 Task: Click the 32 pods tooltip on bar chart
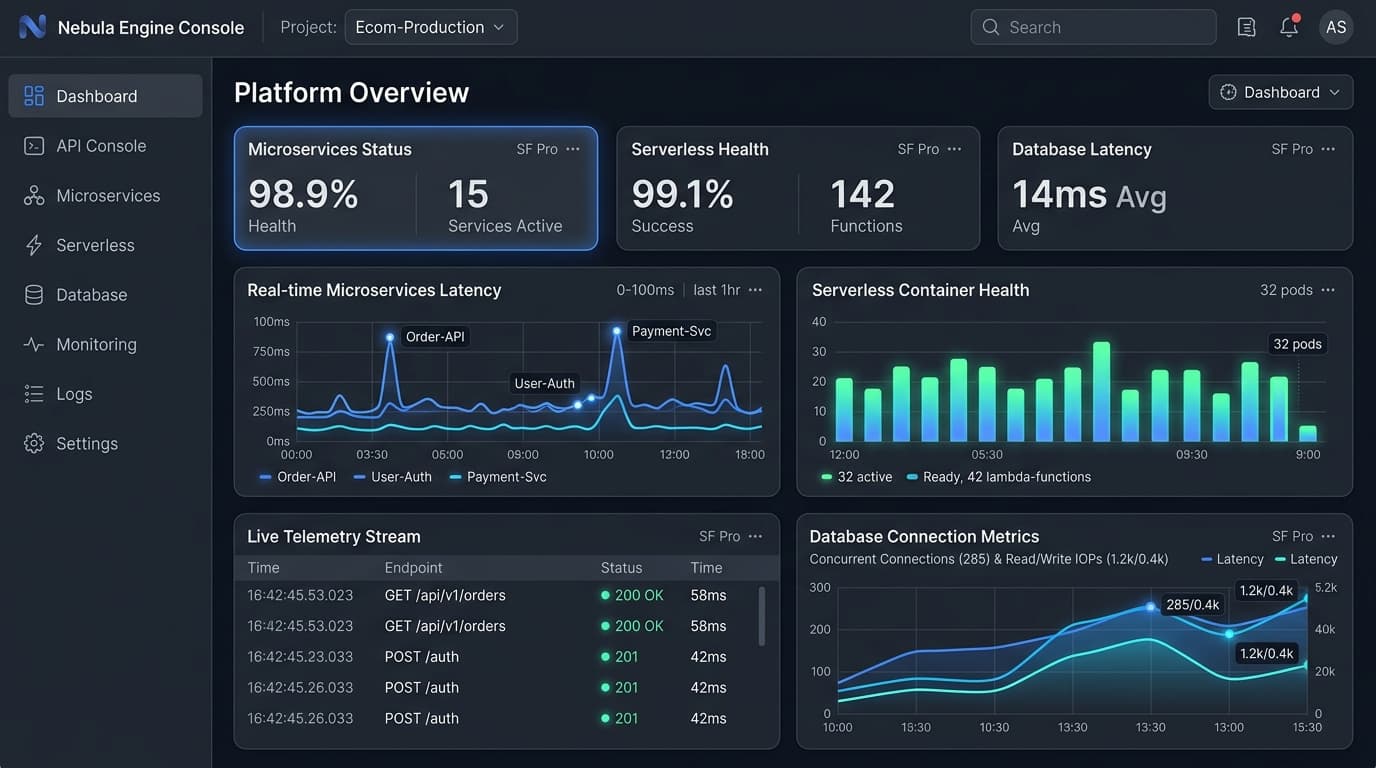tap(1297, 344)
